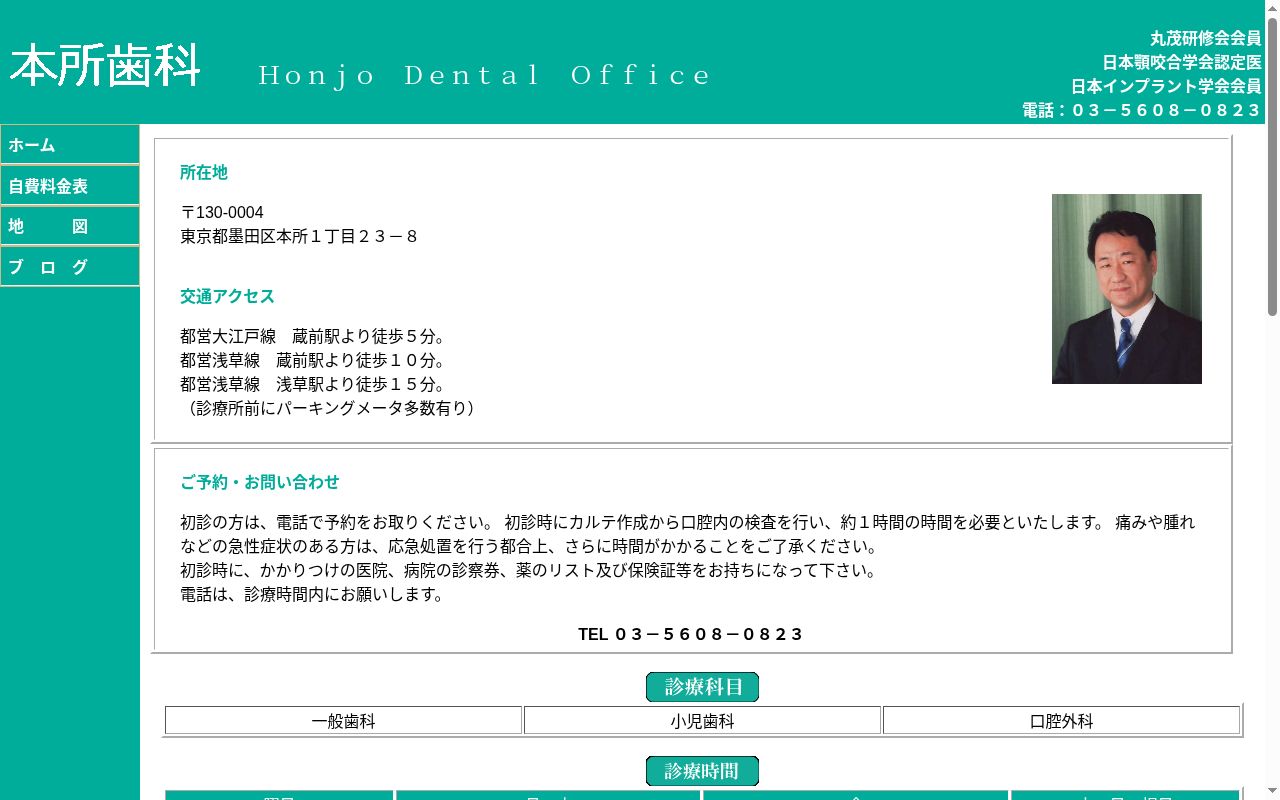Viewport: 1280px width, 800px height.
Task: Select the 口腔外科 table cell
Action: click(x=1061, y=721)
